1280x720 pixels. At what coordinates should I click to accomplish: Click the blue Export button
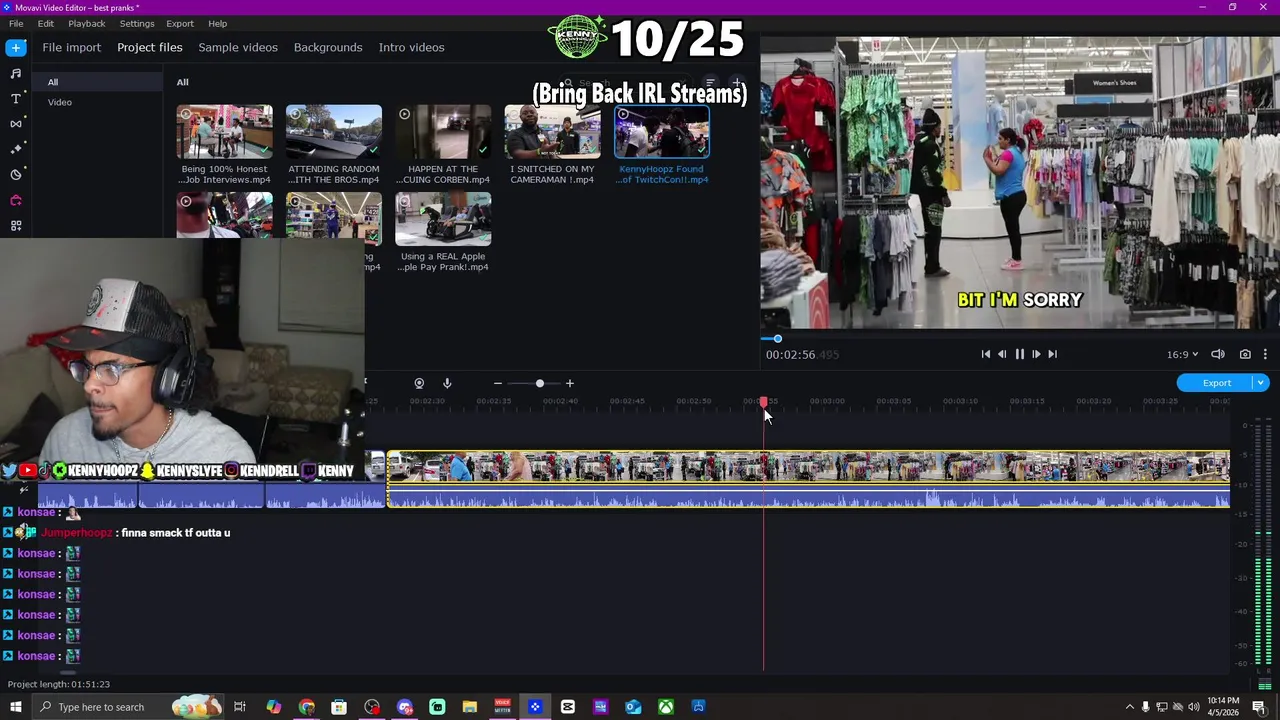tap(1216, 383)
